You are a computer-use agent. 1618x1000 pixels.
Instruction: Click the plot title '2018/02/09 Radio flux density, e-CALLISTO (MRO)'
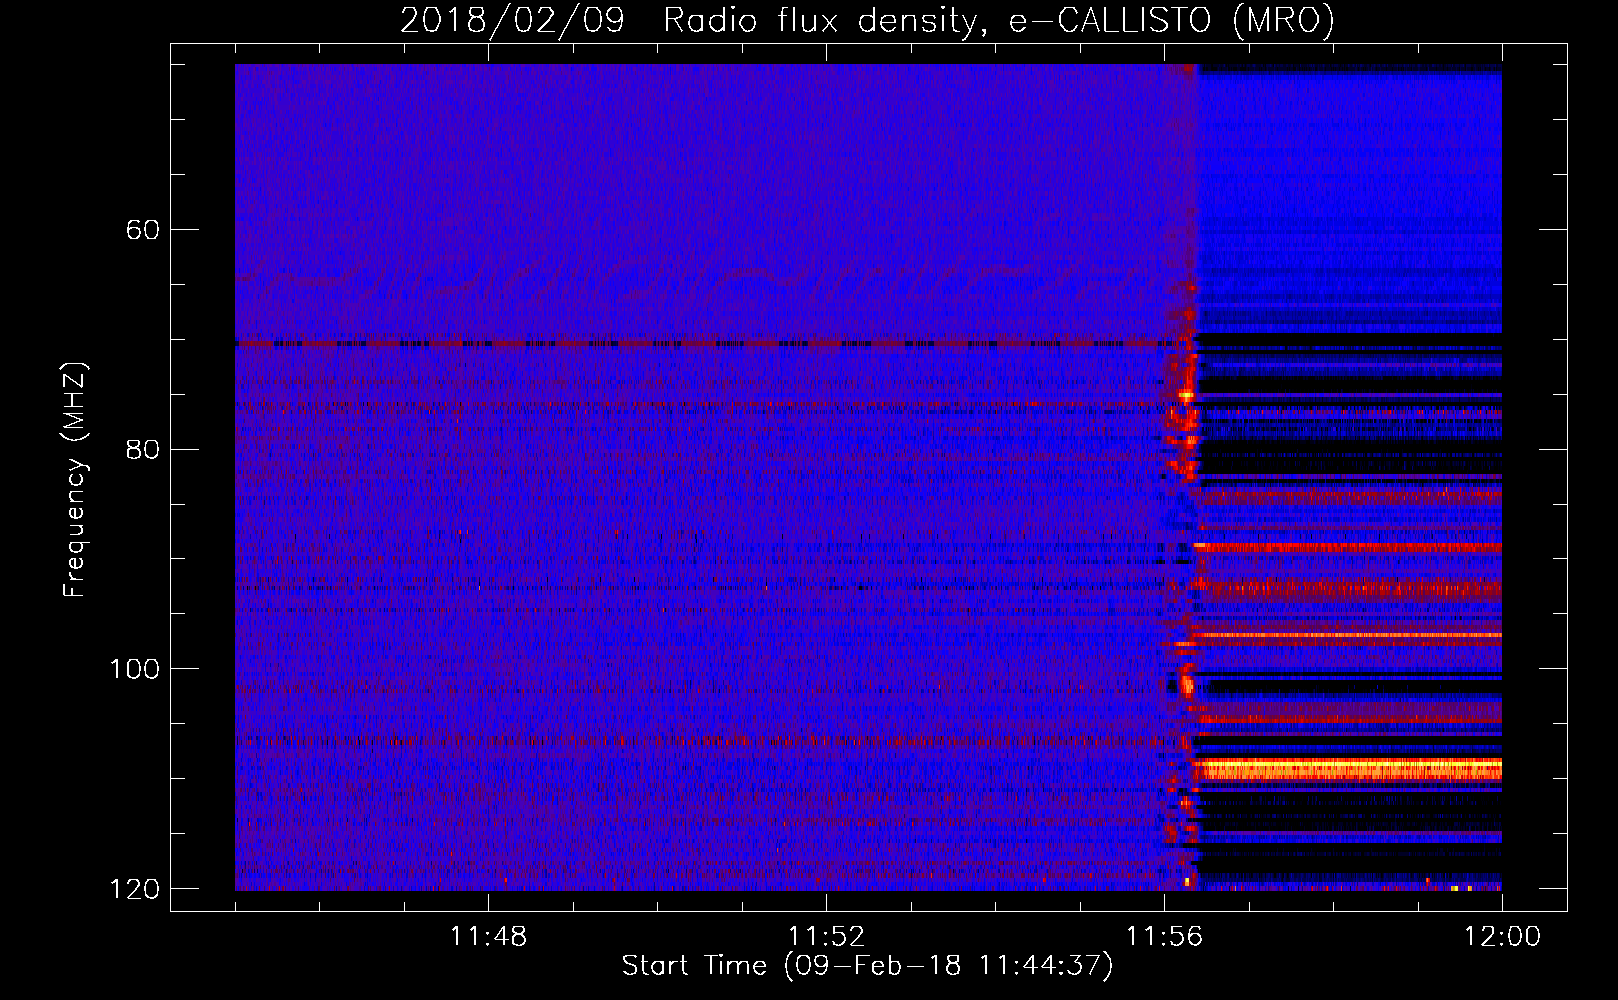(867, 21)
